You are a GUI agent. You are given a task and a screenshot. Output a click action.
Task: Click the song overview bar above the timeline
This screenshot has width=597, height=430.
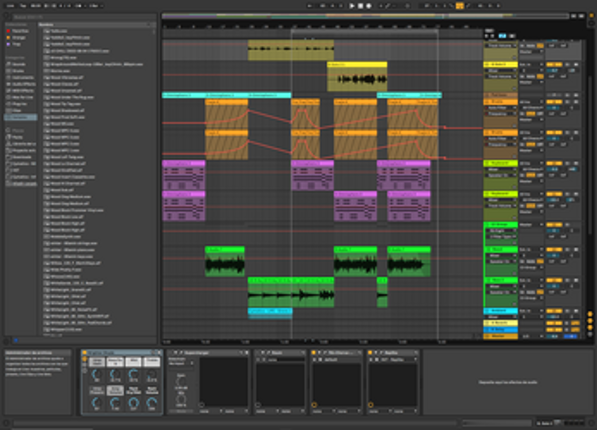pyautogui.click(x=365, y=16)
